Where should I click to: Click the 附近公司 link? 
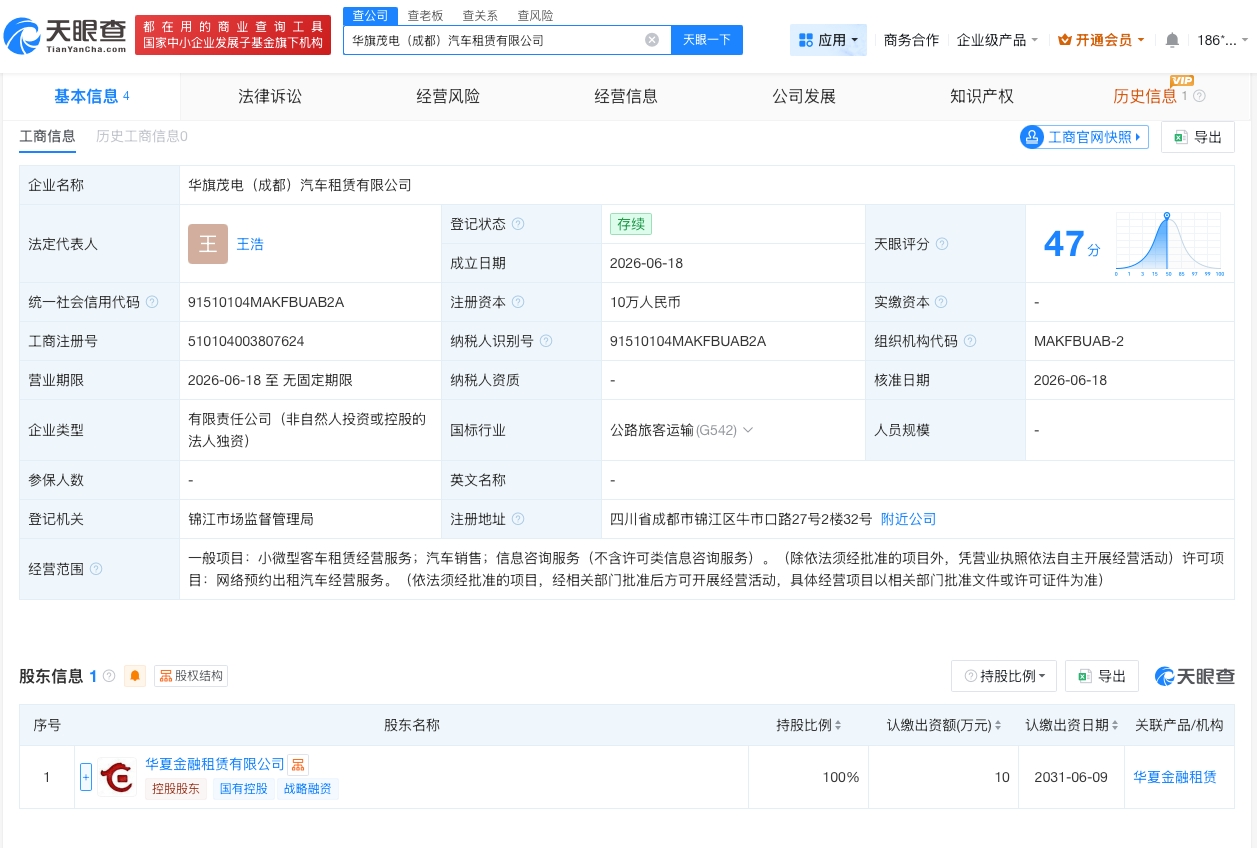click(x=908, y=519)
